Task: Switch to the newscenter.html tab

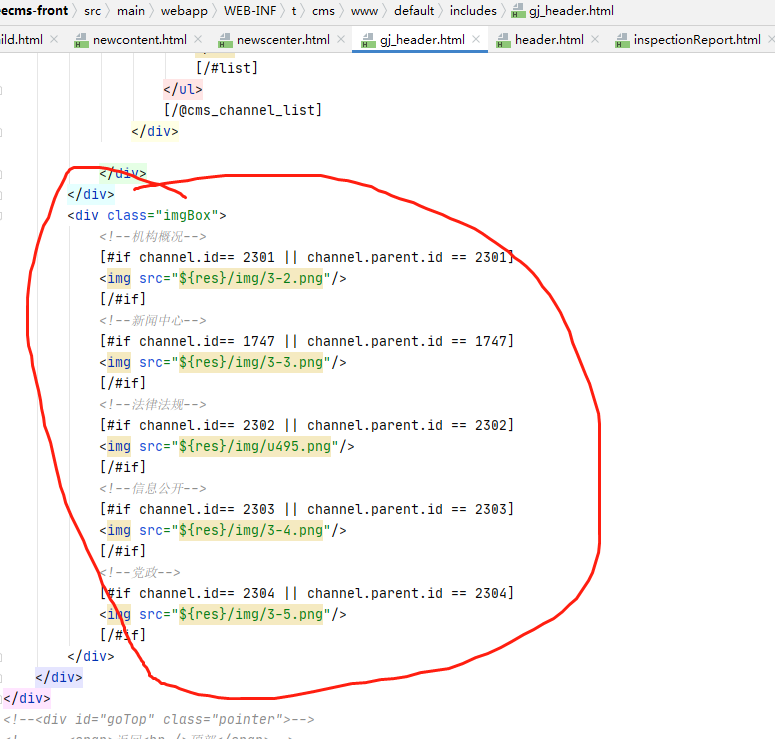Action: click(282, 40)
